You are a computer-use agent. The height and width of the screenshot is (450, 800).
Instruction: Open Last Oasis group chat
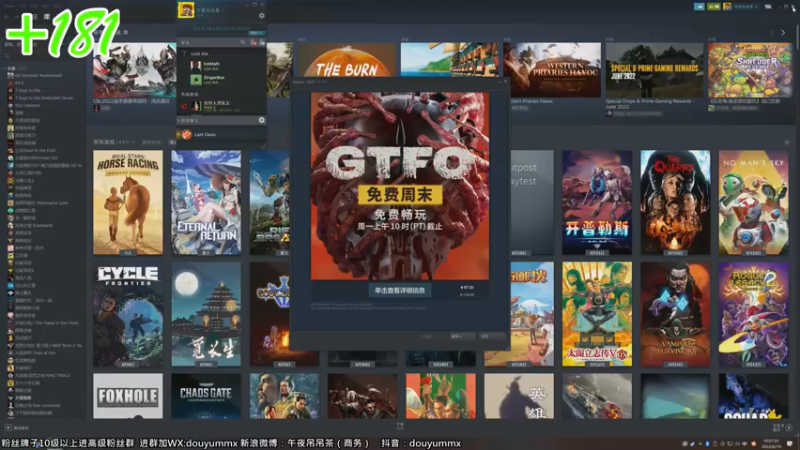pos(221,135)
